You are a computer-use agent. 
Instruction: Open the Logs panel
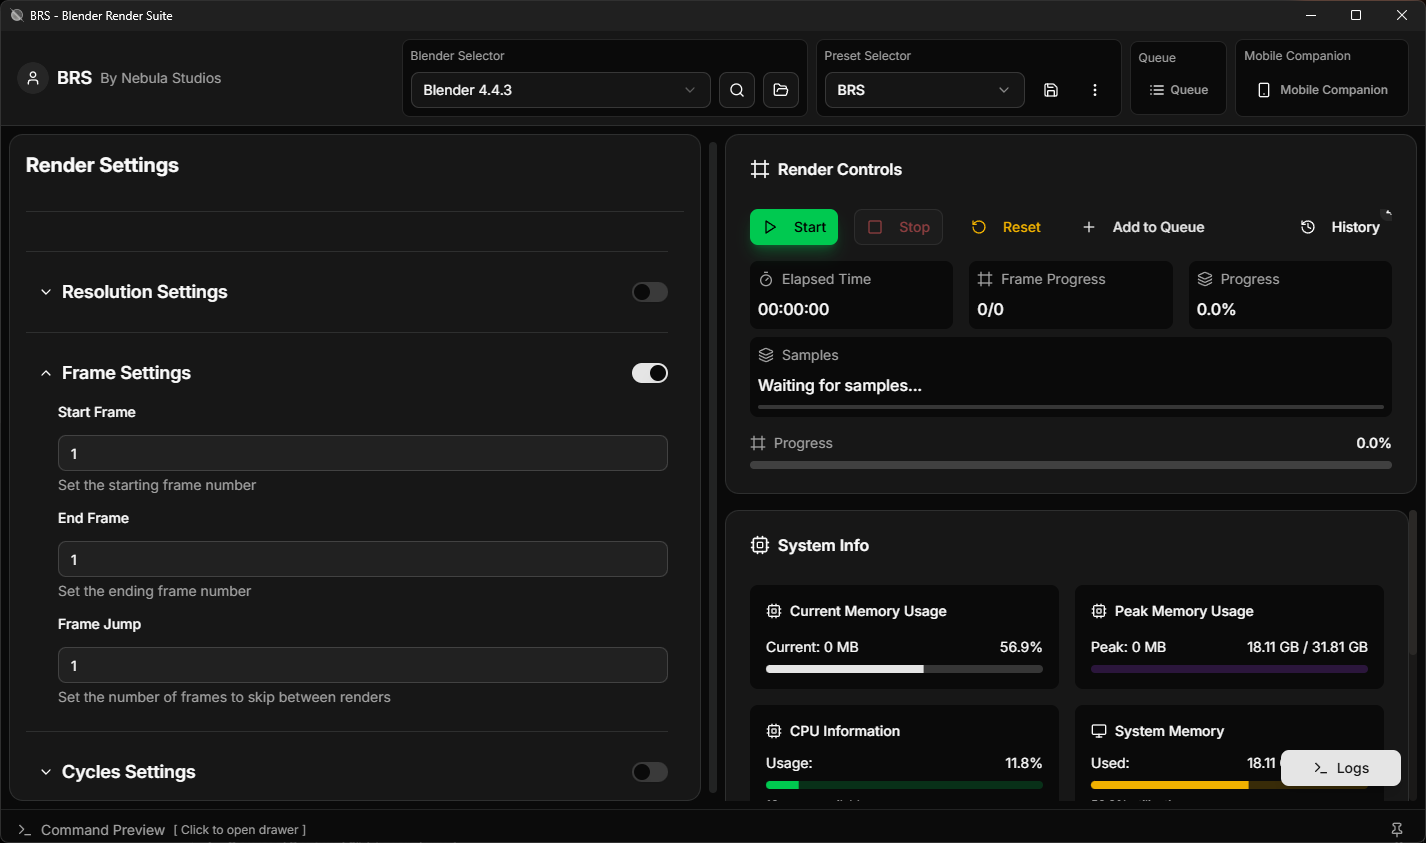tap(1341, 768)
